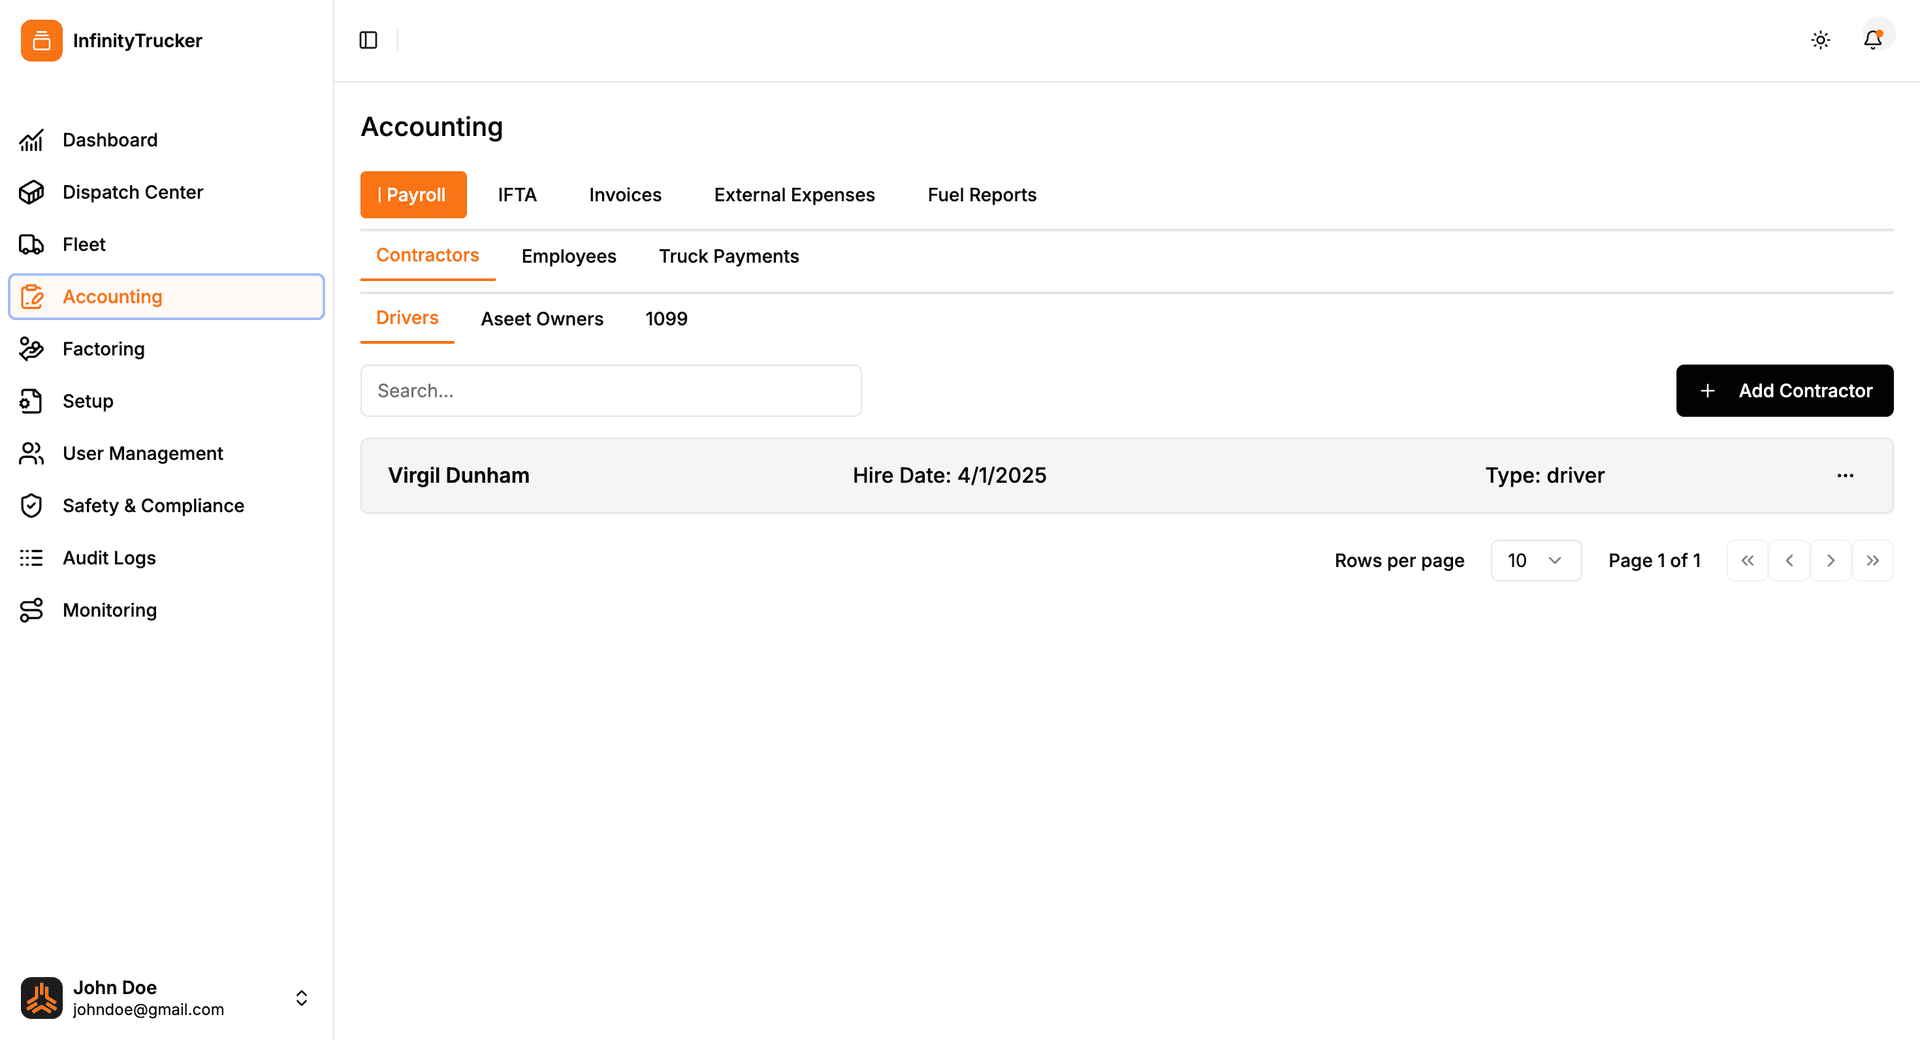Navigate to Audit Logs
The height and width of the screenshot is (1040, 1920).
coord(109,558)
